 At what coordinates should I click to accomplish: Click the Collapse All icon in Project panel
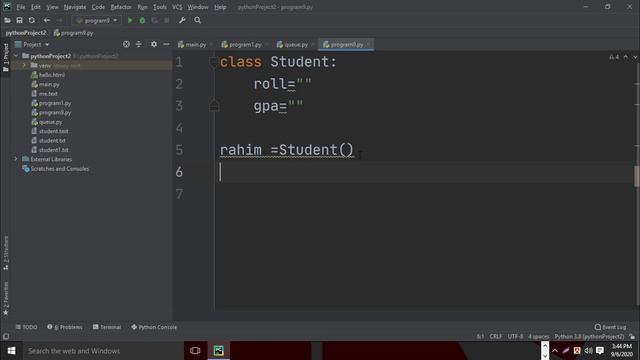139,44
